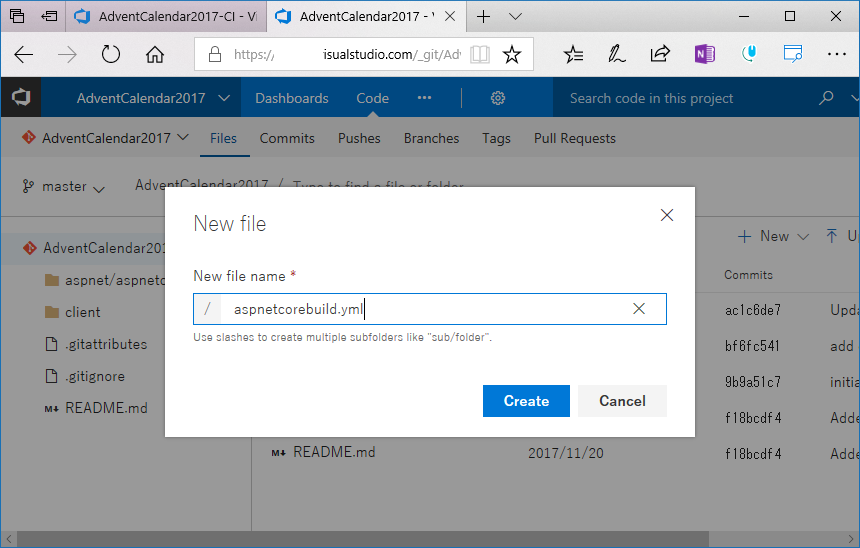Open client folder in tree
860x548 pixels.
(72, 312)
